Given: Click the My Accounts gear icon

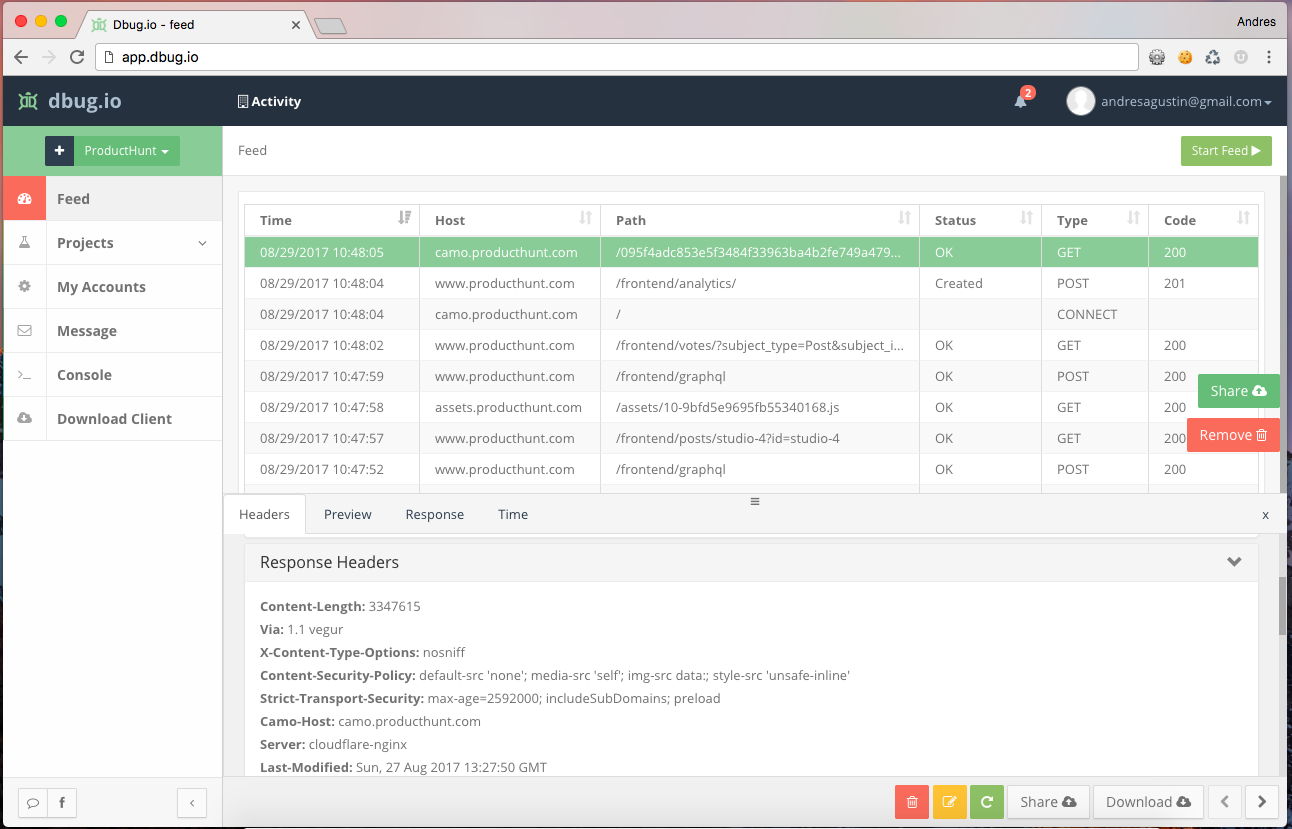Looking at the screenshot, I should pyautogui.click(x=25, y=287).
